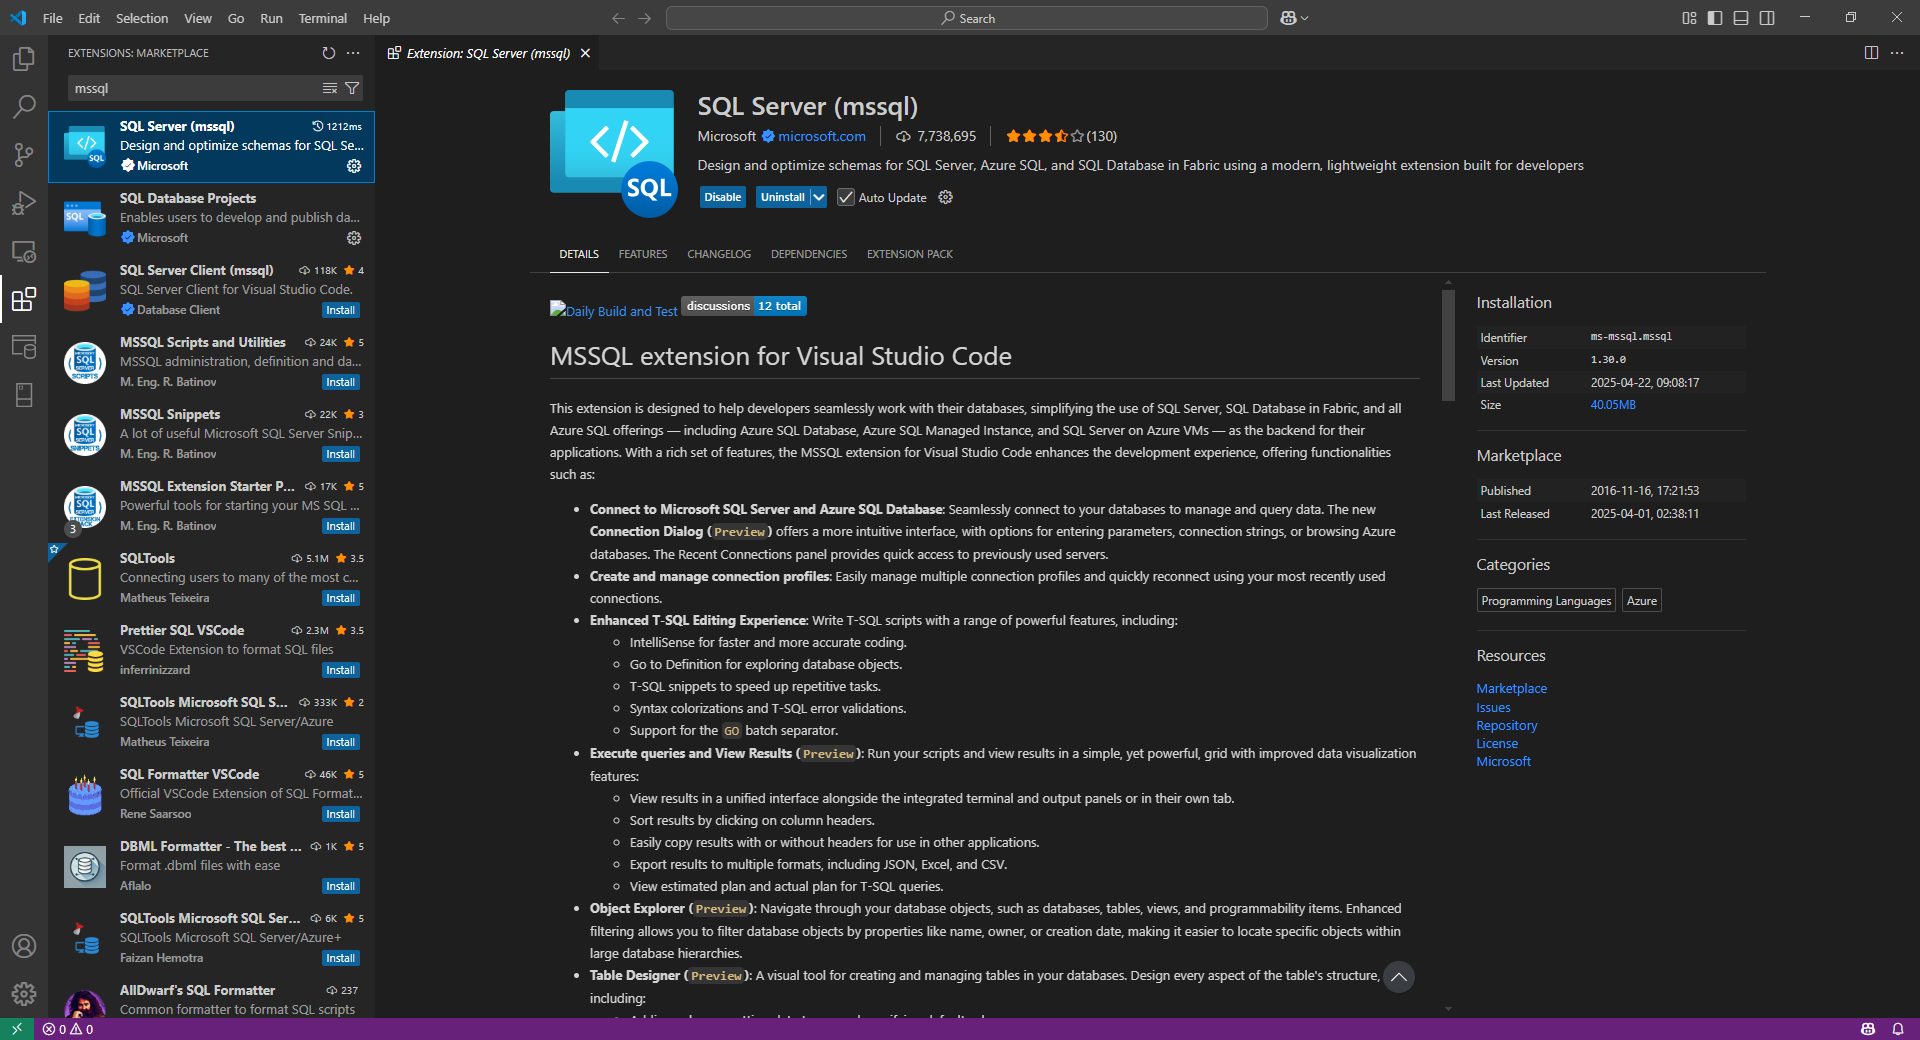The image size is (1920, 1040).
Task: Open Remote Explorer view
Action: tap(24, 251)
